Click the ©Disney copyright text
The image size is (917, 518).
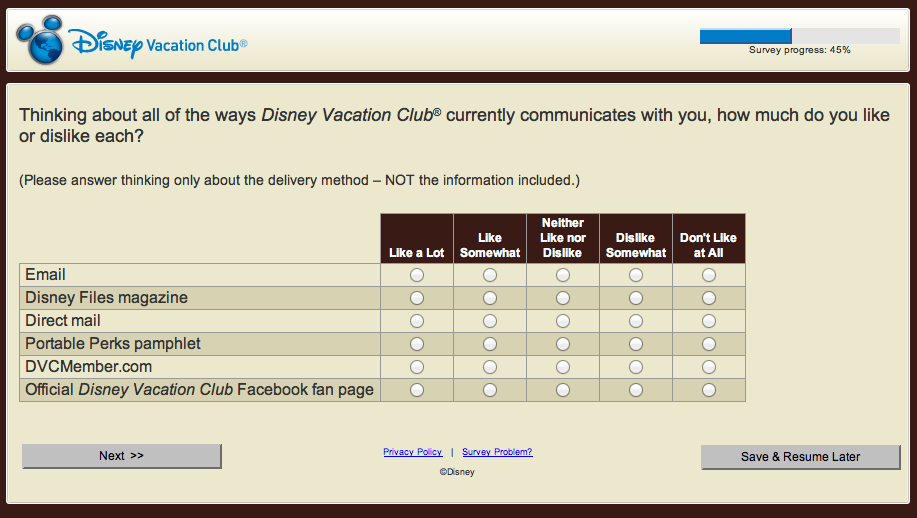click(457, 472)
